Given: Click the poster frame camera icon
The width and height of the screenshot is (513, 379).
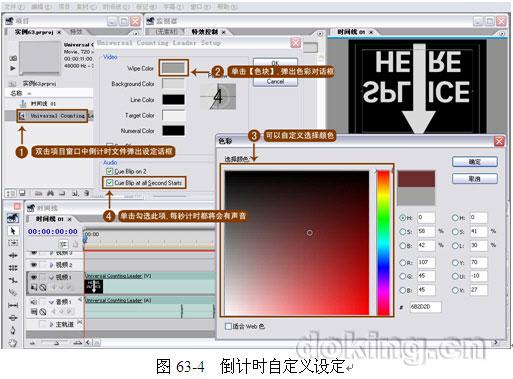Looking at the screenshot, I should (x=13, y=58).
